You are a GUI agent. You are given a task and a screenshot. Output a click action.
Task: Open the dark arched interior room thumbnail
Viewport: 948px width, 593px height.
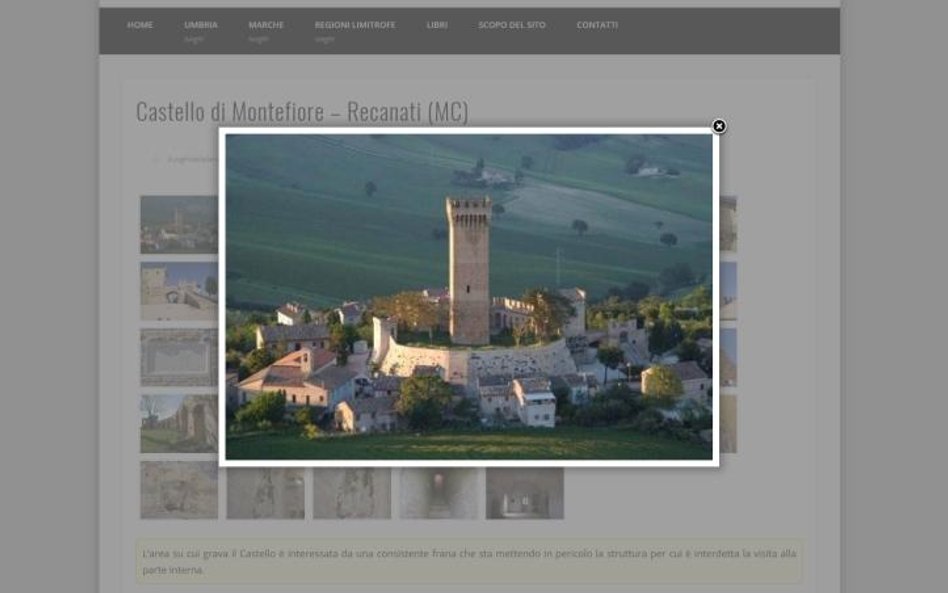[x=525, y=493]
